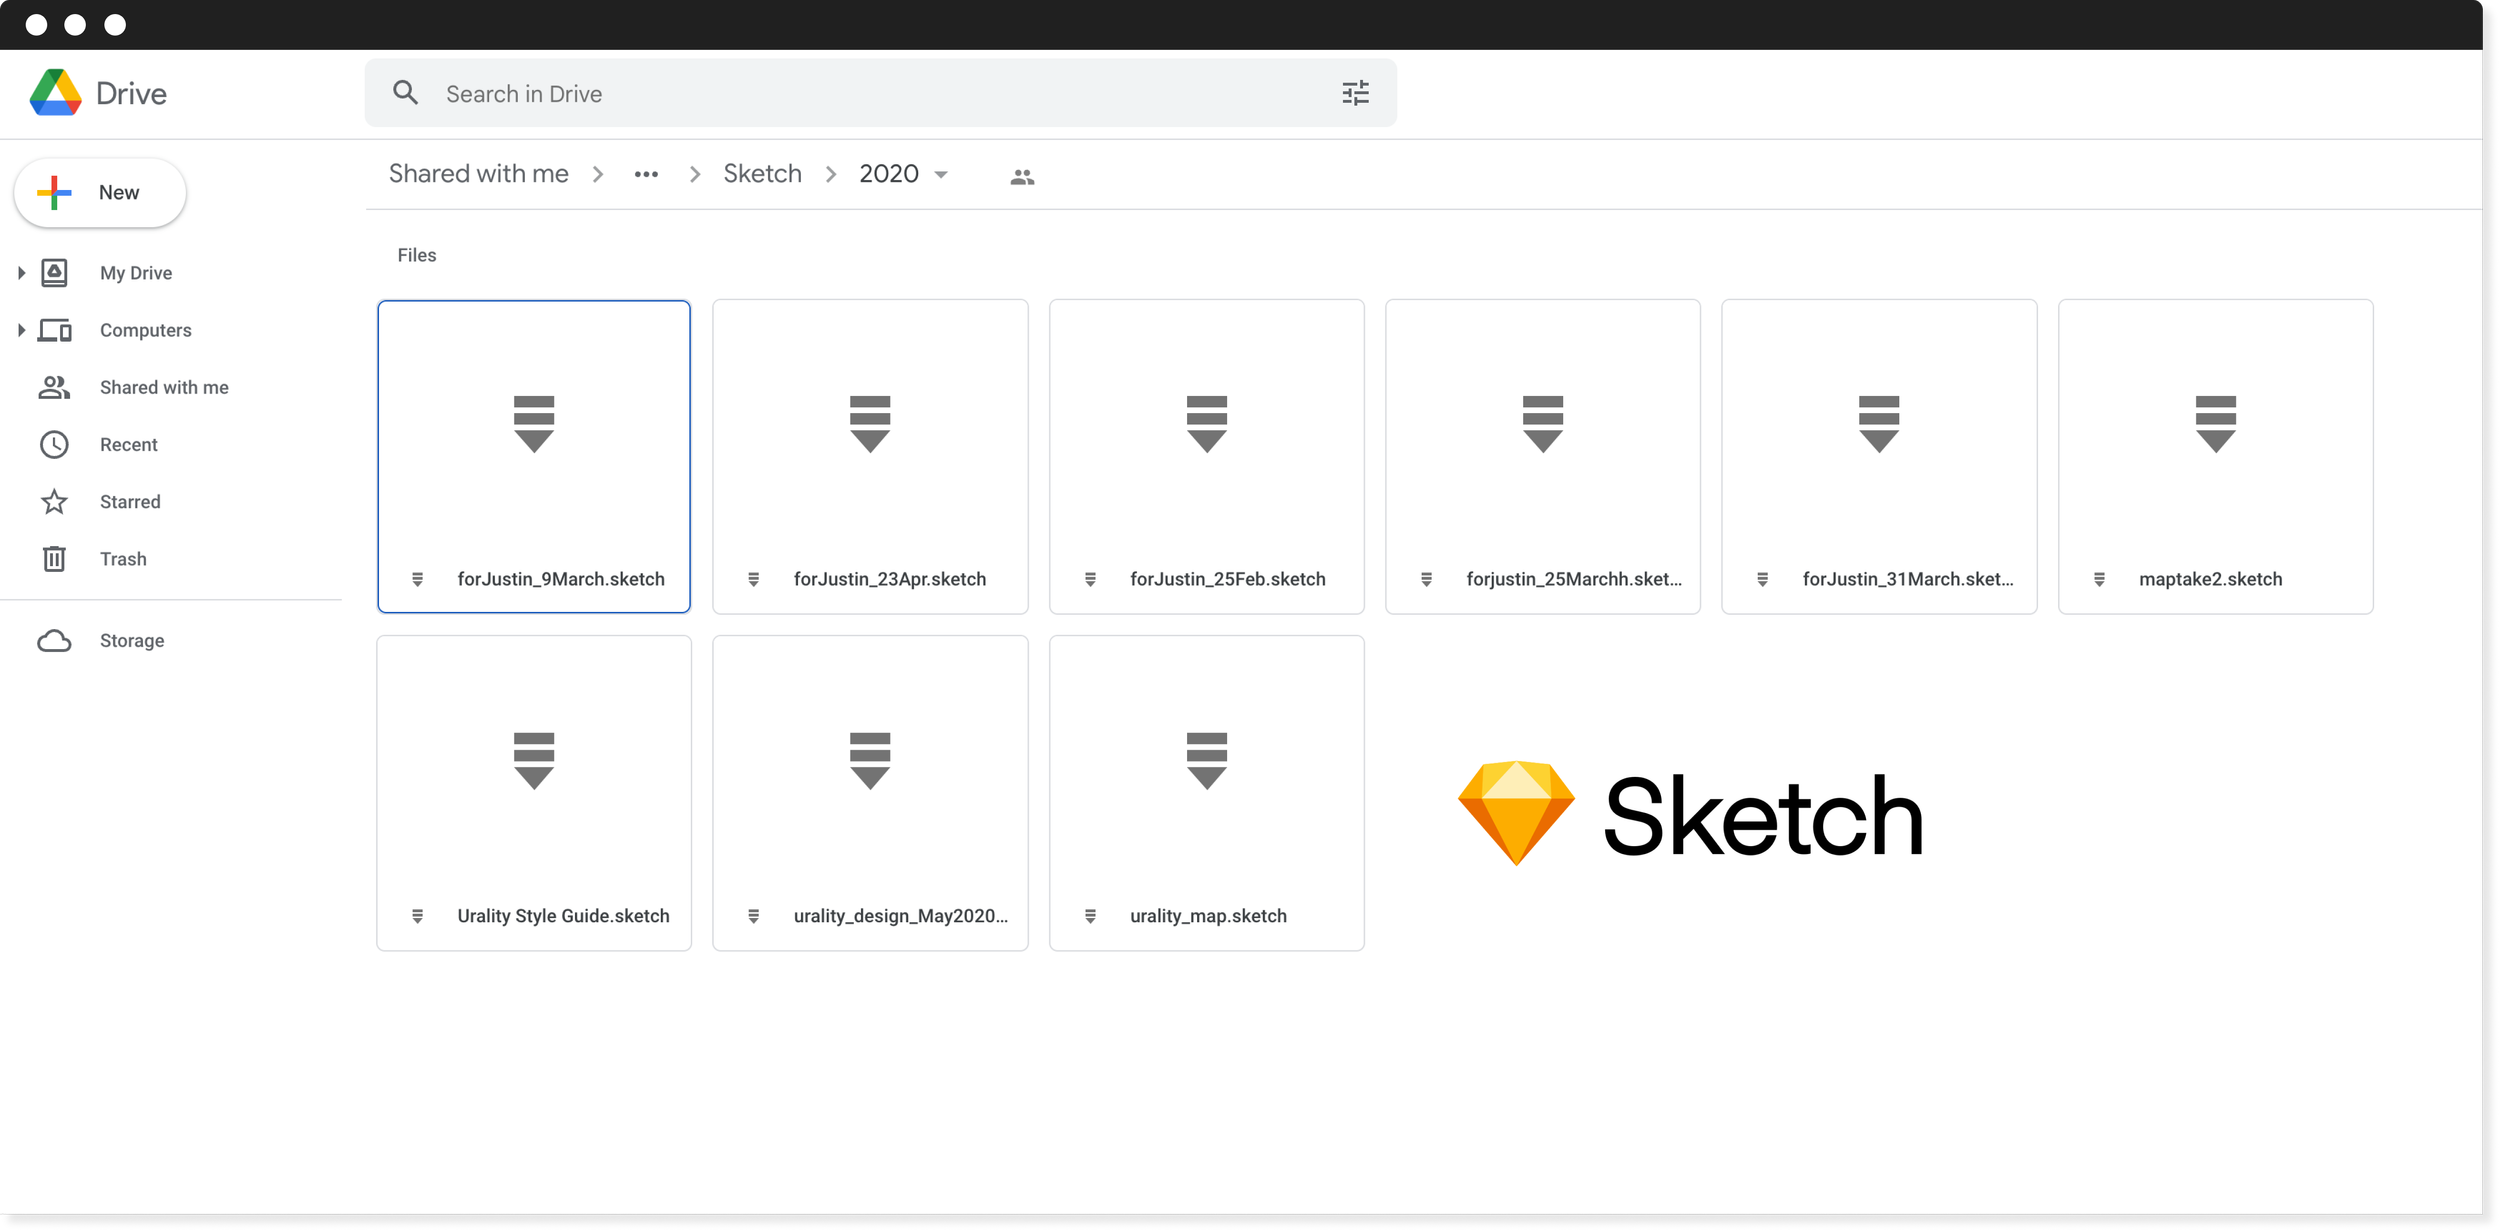The width and height of the screenshot is (2500, 1231).
Task: Click the Trash bin icon
Action: pos(54,558)
